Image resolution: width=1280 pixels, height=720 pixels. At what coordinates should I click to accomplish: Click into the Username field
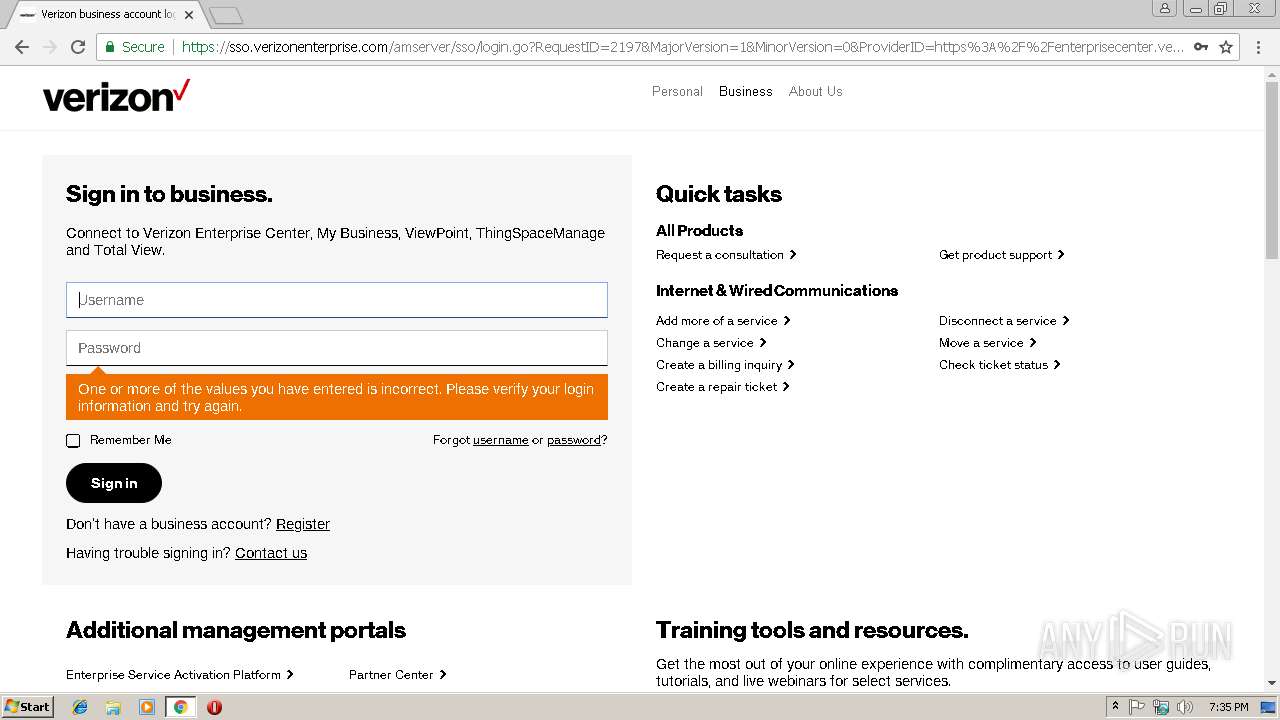click(x=337, y=300)
